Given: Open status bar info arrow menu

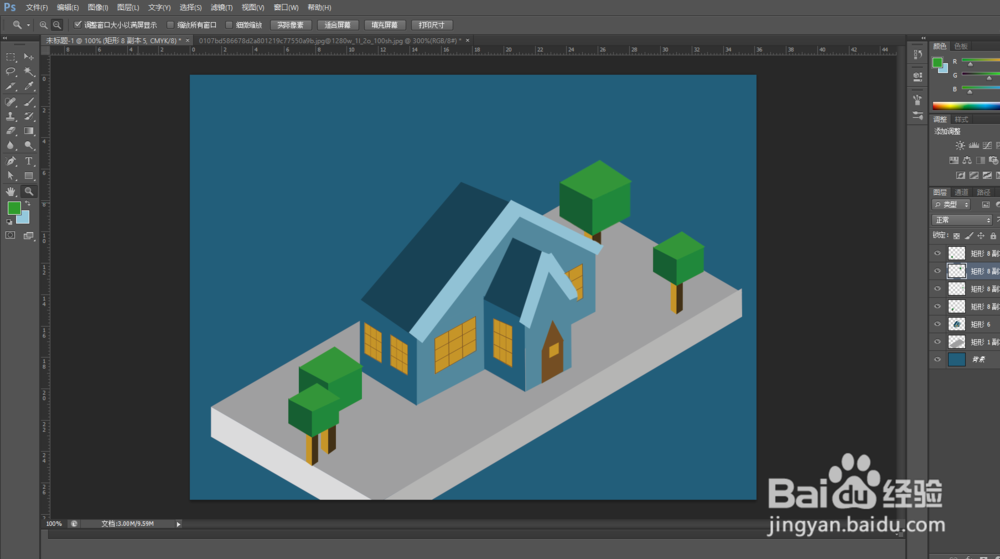Looking at the screenshot, I should click(x=179, y=524).
